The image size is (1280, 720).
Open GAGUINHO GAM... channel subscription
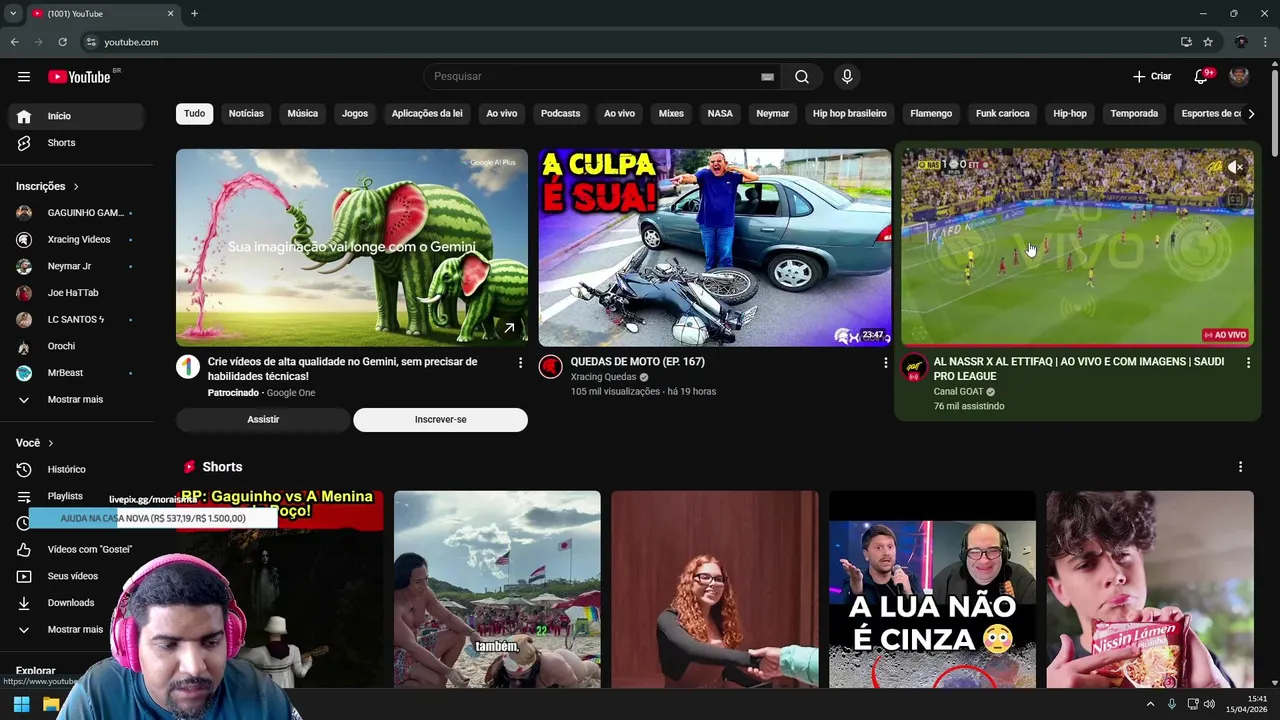(x=76, y=213)
